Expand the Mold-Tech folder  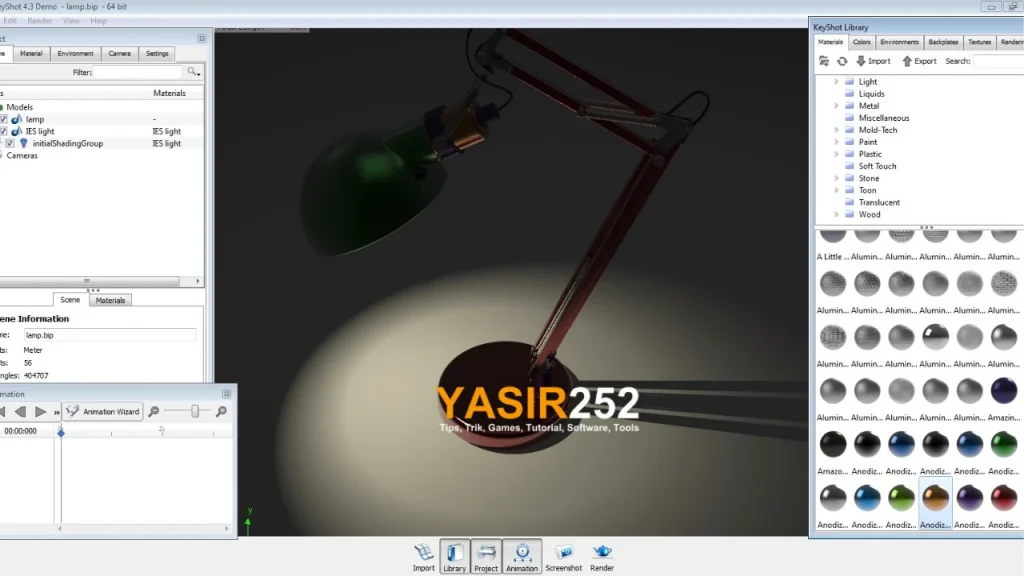[x=836, y=130]
